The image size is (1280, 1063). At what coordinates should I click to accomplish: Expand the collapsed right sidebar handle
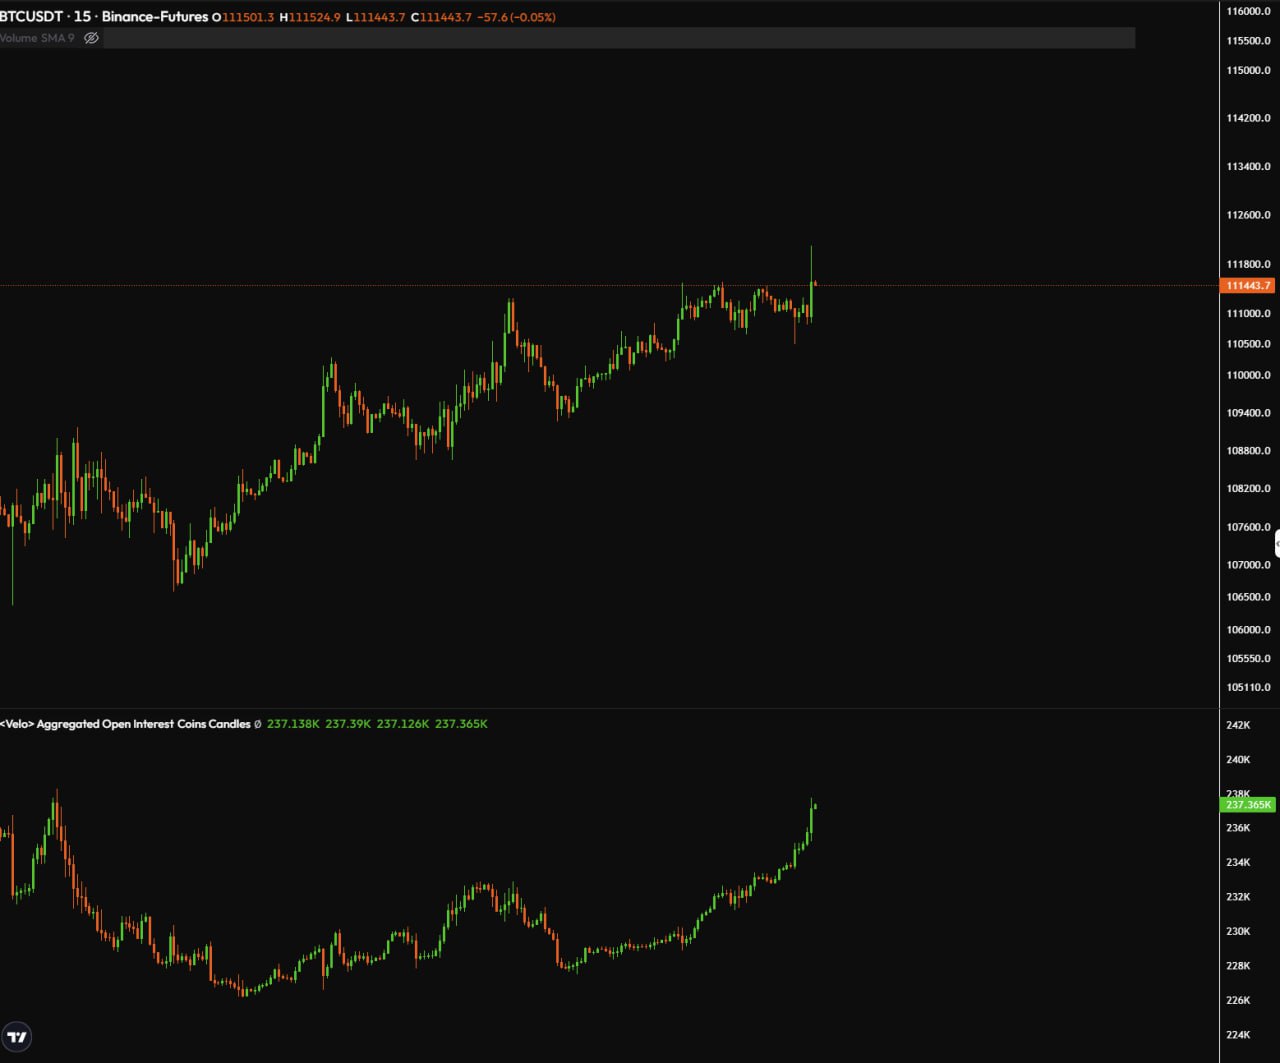(1276, 543)
